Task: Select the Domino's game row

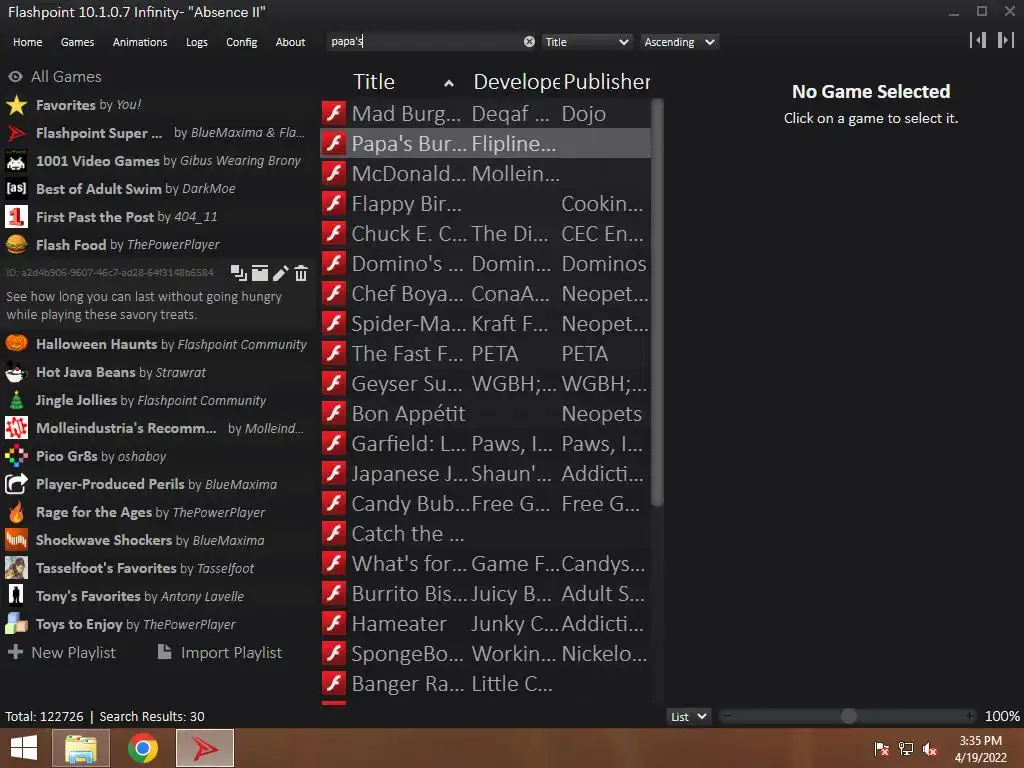Action: pyautogui.click(x=485, y=263)
